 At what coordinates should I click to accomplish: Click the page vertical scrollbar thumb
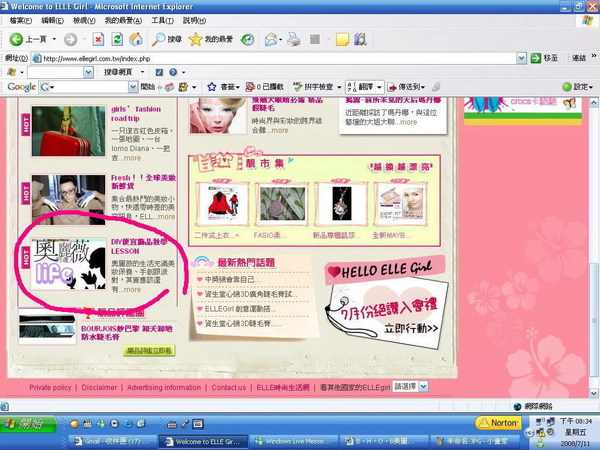coord(593,322)
